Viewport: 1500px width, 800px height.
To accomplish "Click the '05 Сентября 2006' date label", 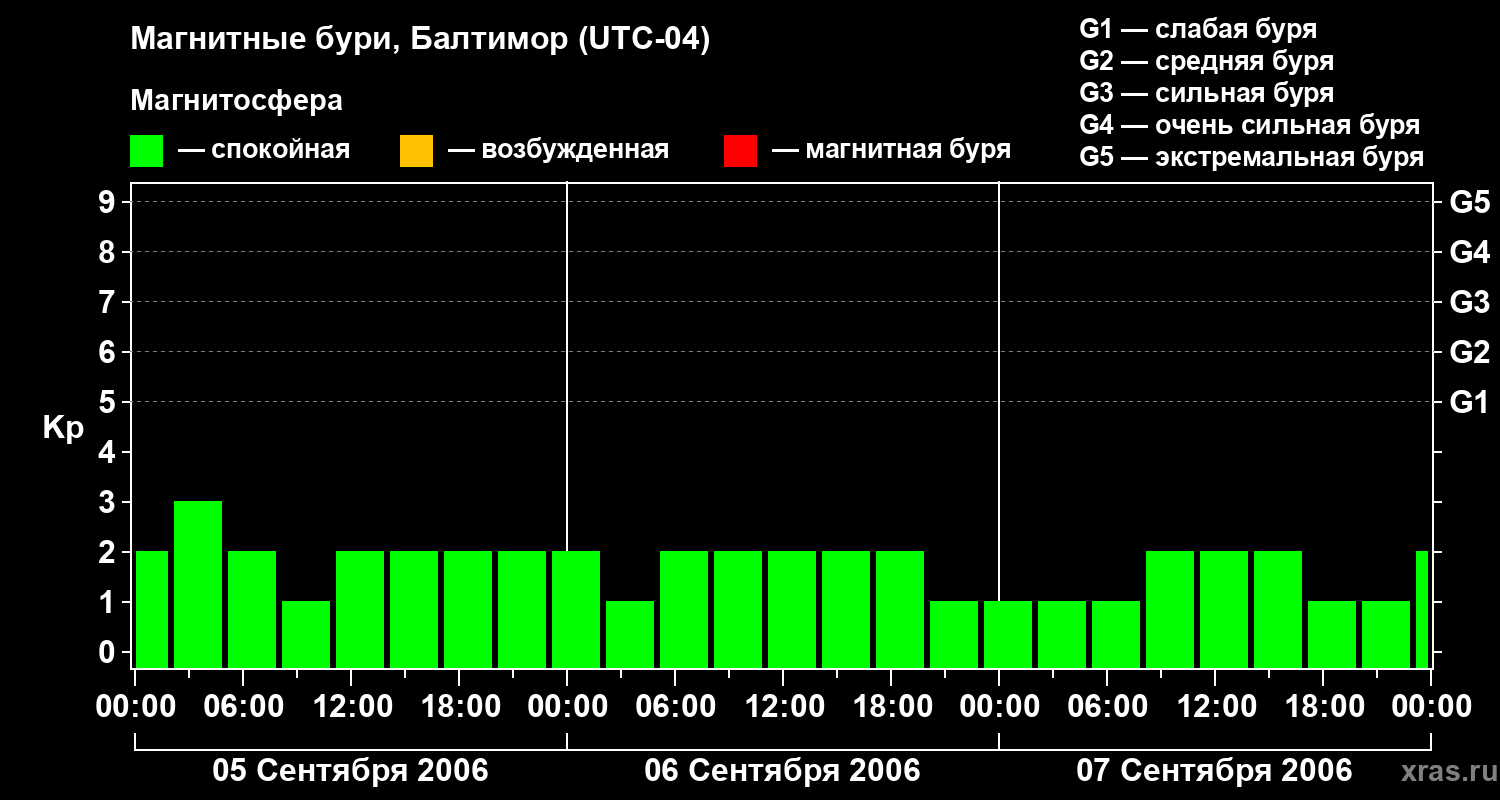I will tap(351, 771).
